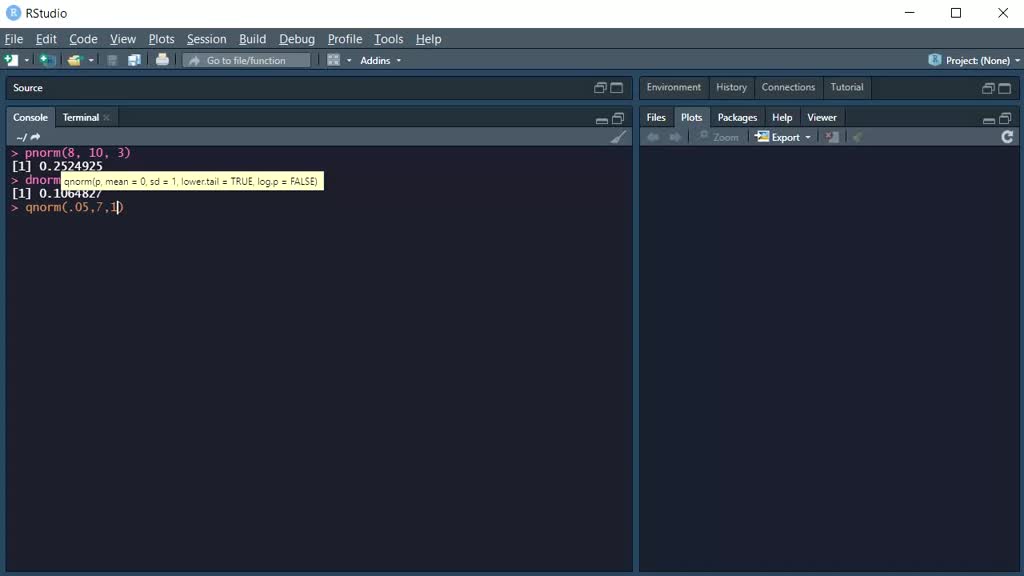Switch to the Terminal tab
The image size is (1024, 576).
[x=81, y=118]
